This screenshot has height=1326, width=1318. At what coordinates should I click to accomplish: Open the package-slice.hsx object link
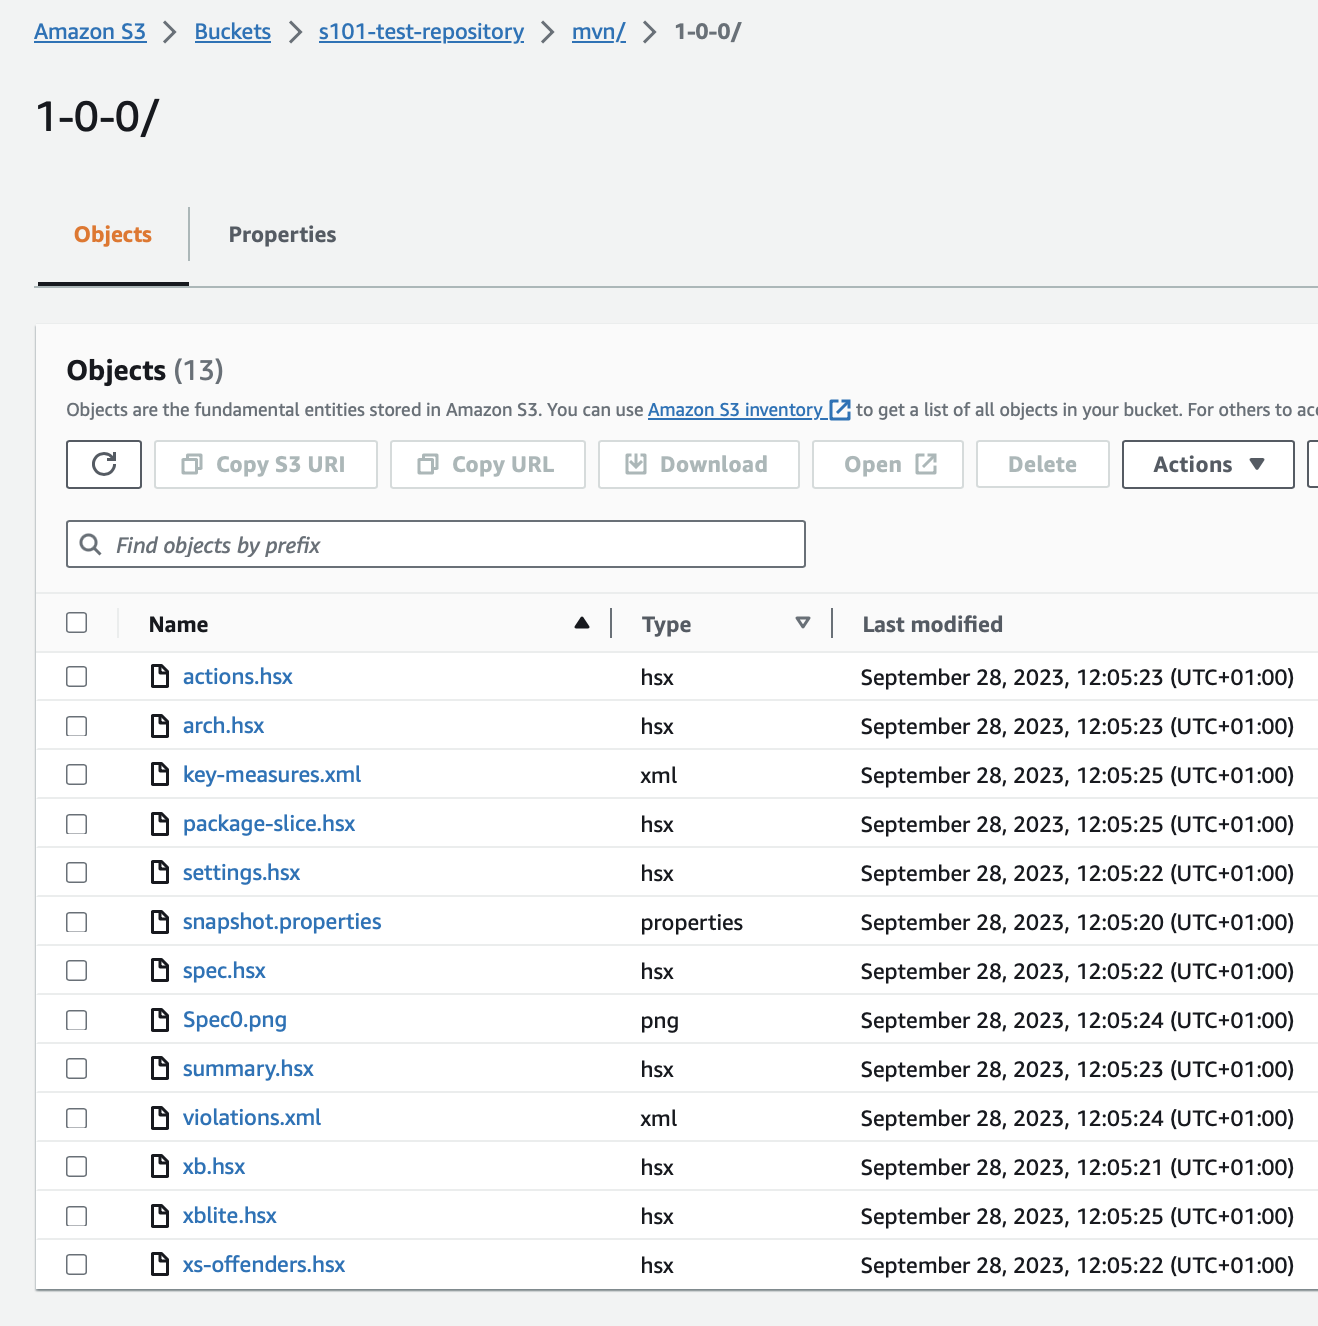tap(269, 824)
